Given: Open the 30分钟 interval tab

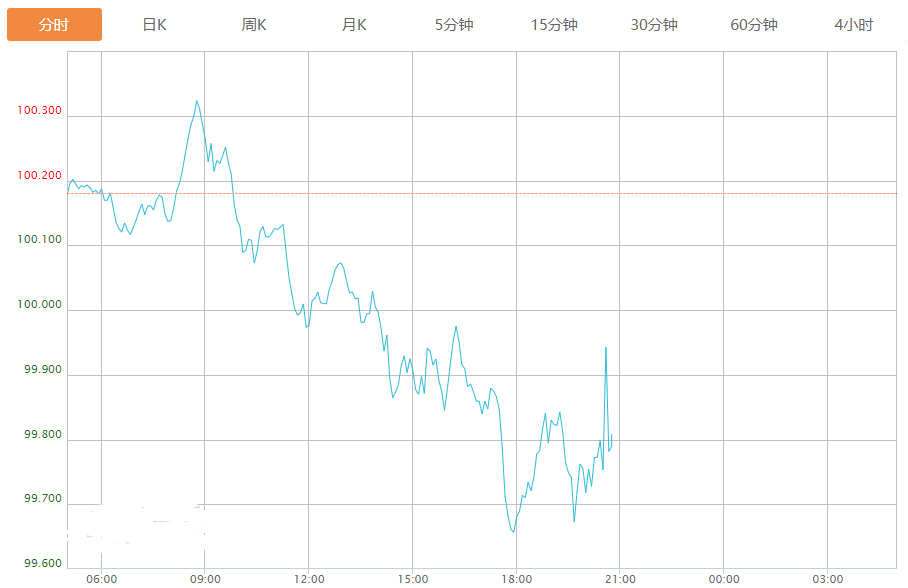Looking at the screenshot, I should point(654,25).
